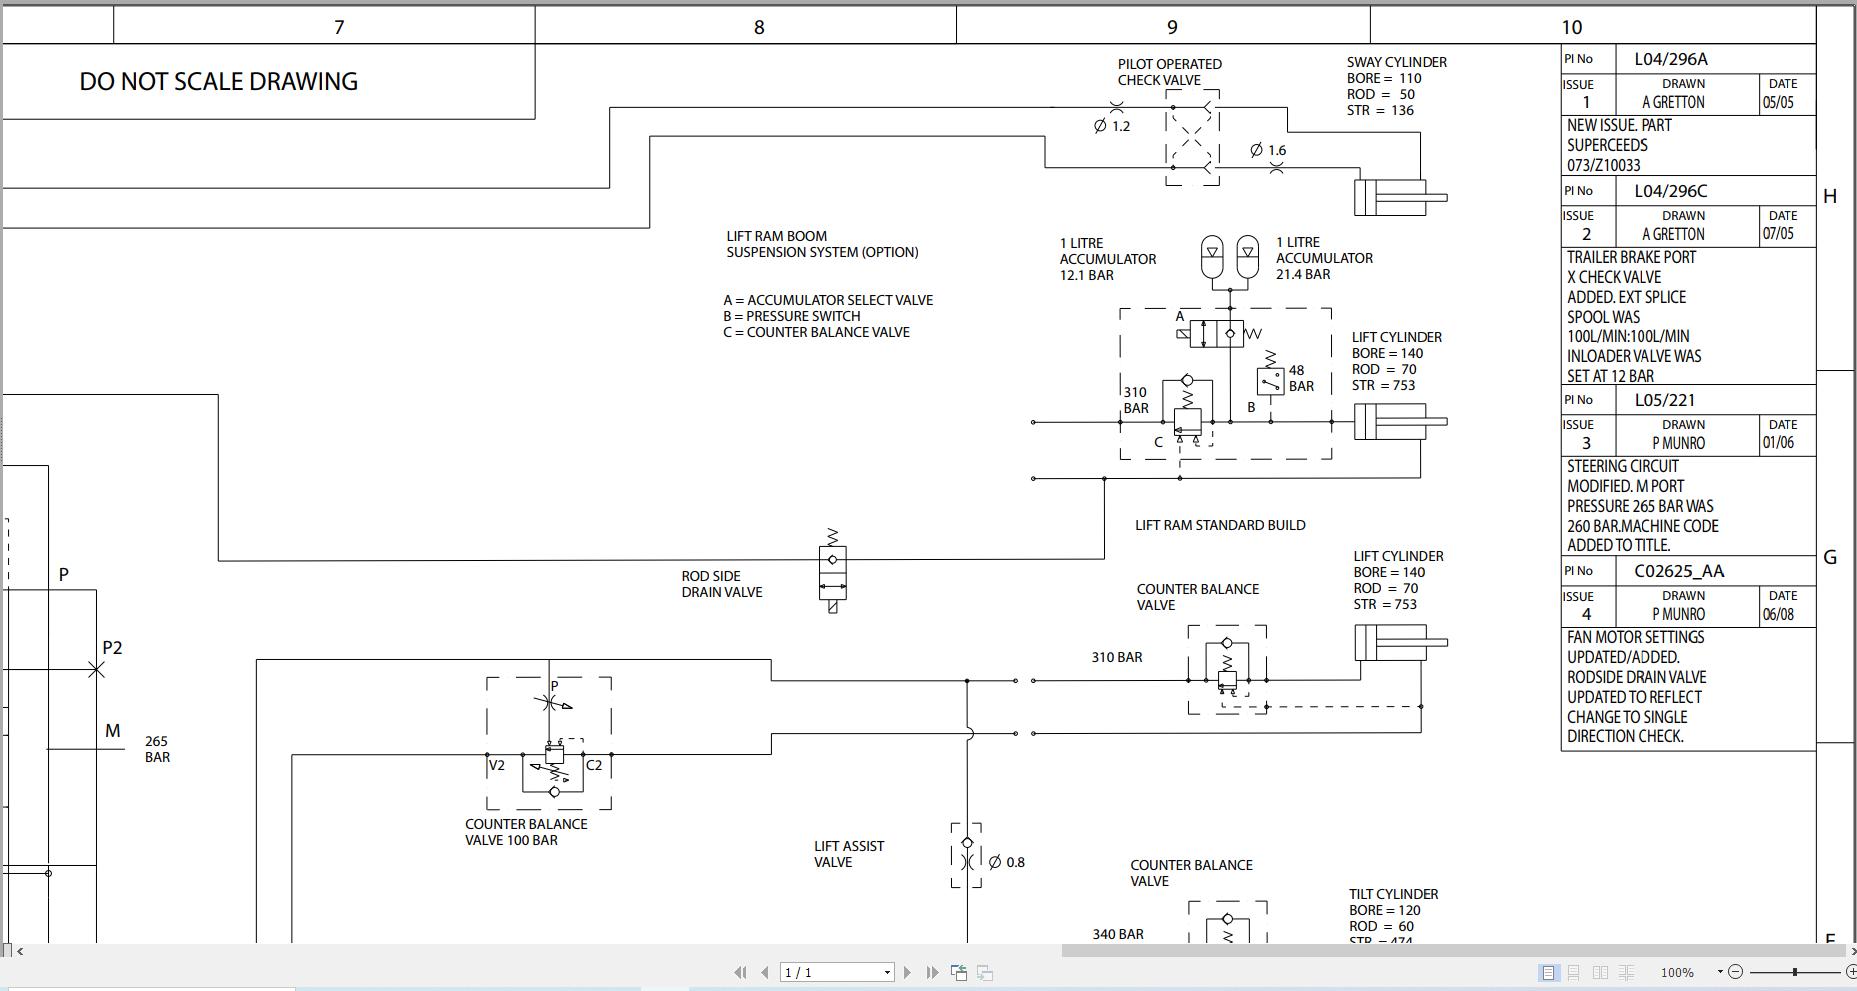Viewport: 1857px width, 991px height.
Task: Jump to the last page
Action: click(932, 972)
